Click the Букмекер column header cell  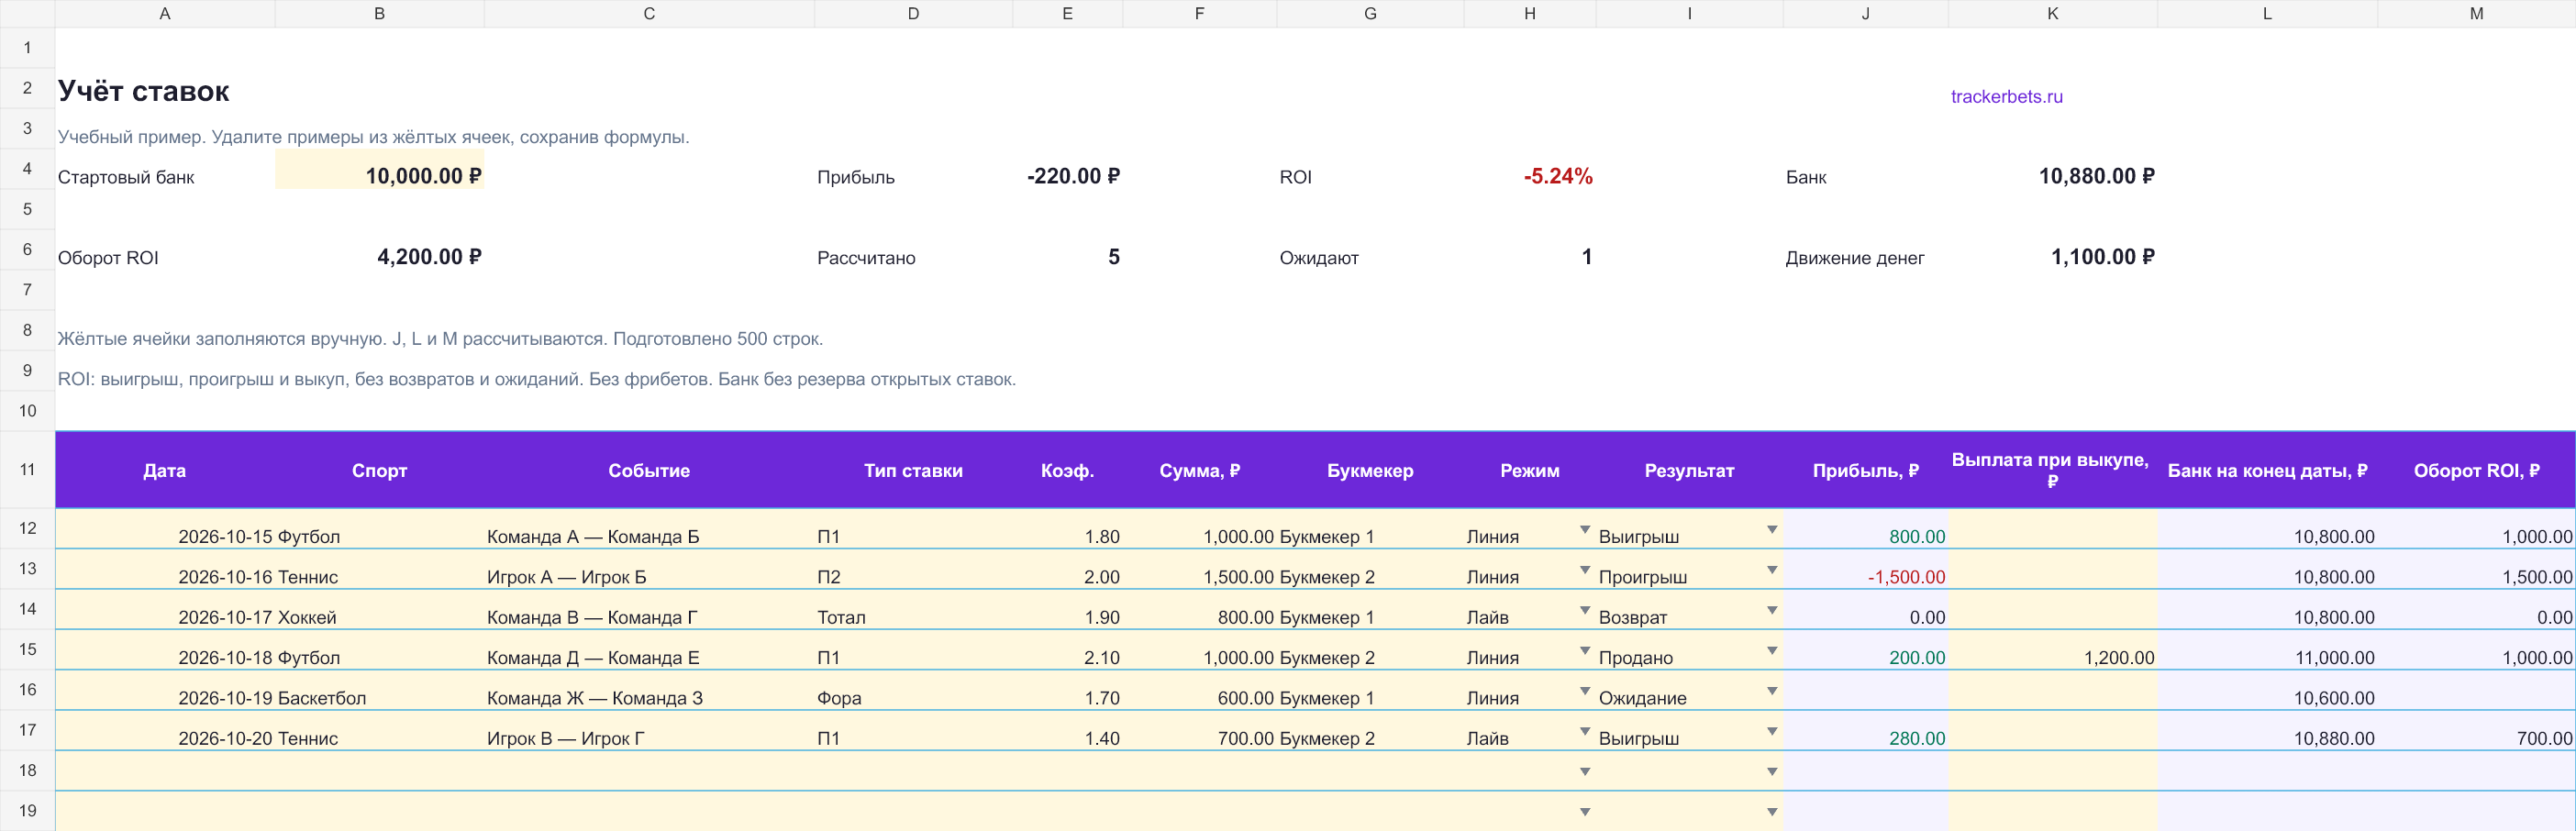pyautogui.click(x=1370, y=470)
